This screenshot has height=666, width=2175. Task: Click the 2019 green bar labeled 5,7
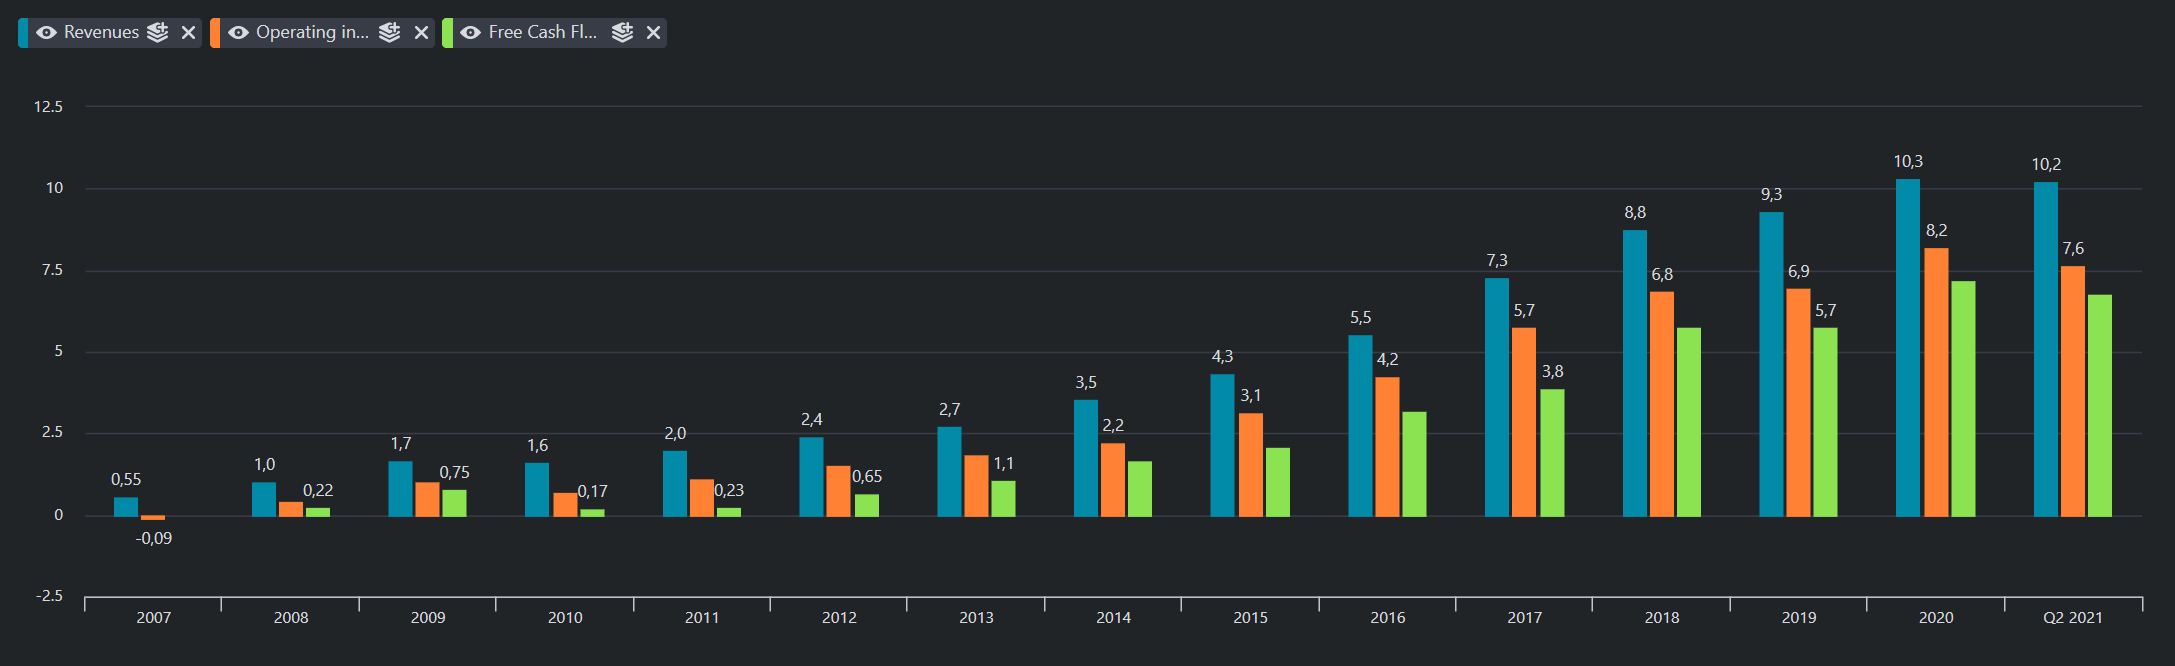pos(1825,422)
